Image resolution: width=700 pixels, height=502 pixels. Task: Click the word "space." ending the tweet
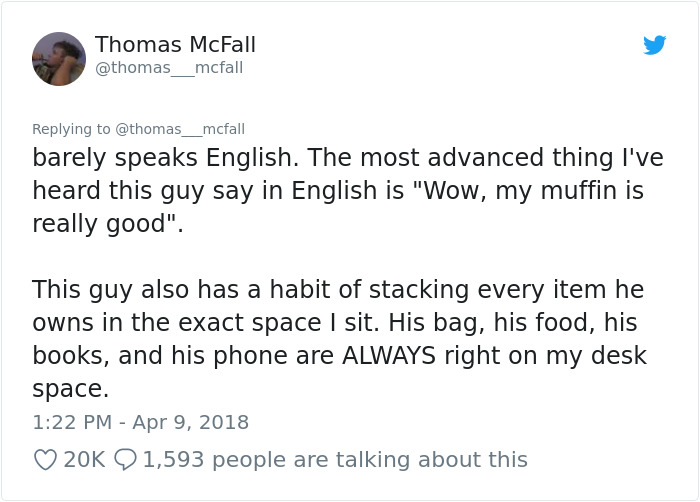70,388
